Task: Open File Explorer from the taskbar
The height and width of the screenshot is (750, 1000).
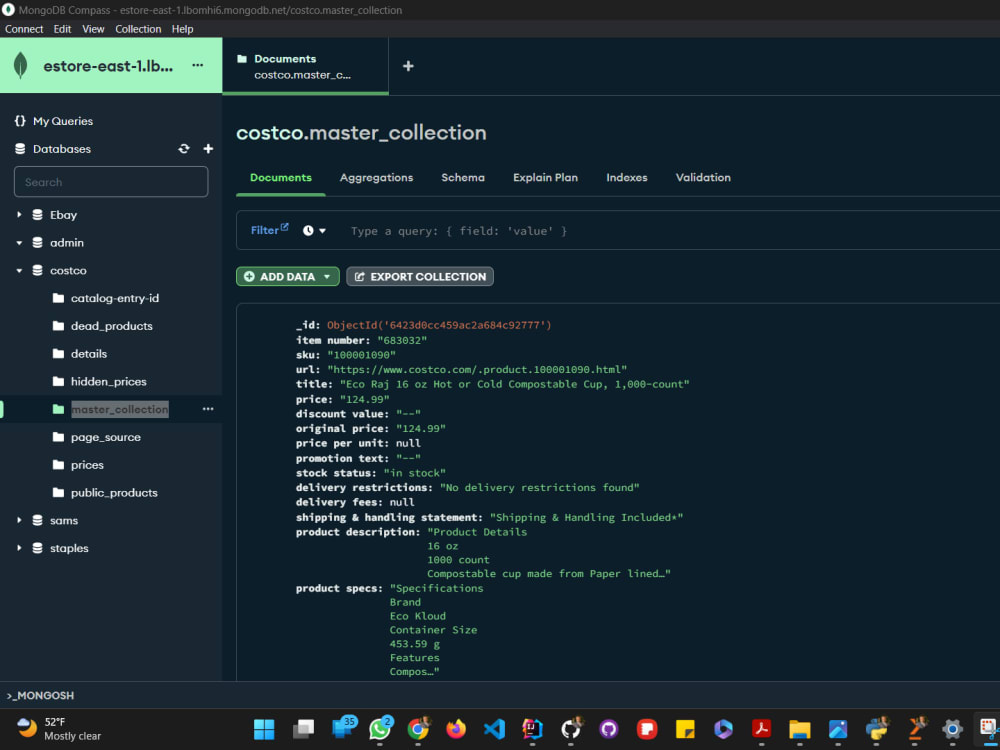Action: pos(800,728)
